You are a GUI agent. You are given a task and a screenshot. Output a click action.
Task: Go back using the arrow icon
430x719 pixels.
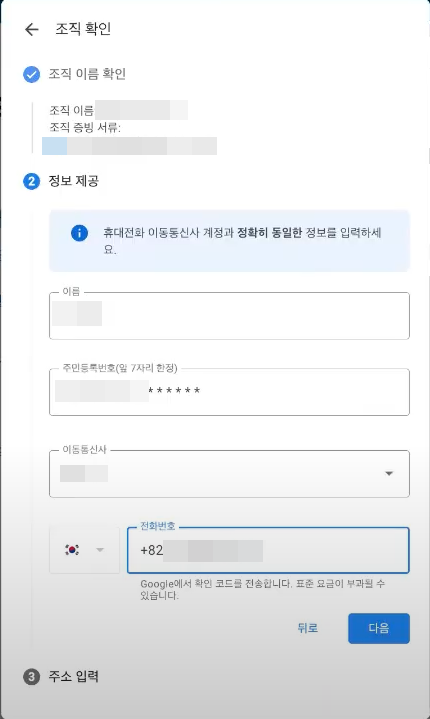point(32,29)
